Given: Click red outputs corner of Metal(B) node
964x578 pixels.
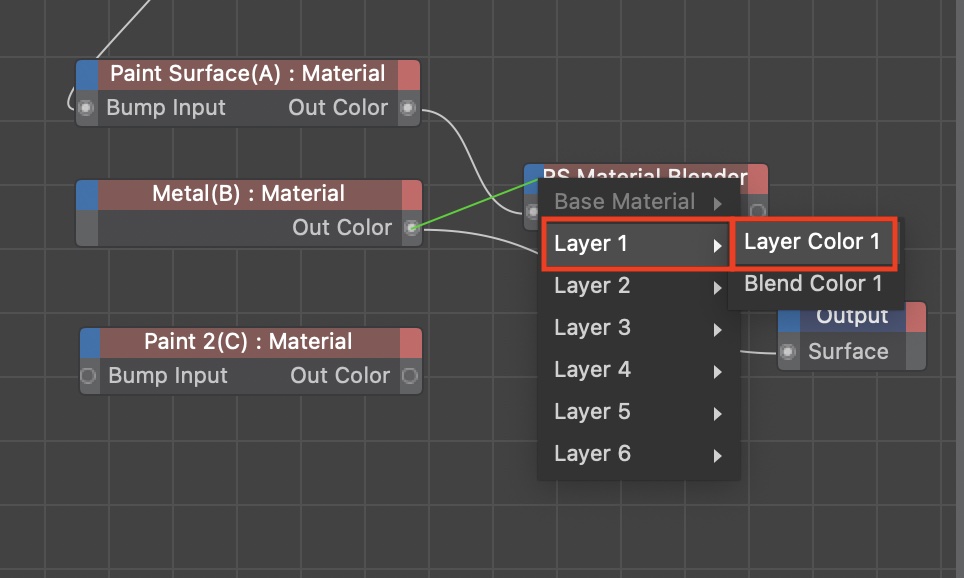Looking at the screenshot, I should click(x=411, y=195).
